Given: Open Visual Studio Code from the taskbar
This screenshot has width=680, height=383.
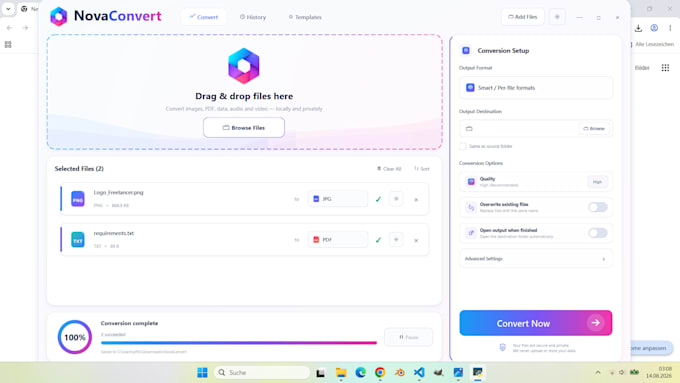Looking at the screenshot, I should [419, 372].
